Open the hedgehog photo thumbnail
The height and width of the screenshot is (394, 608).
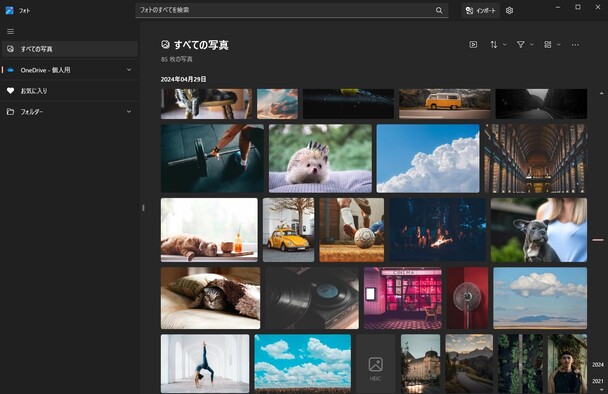coord(320,158)
